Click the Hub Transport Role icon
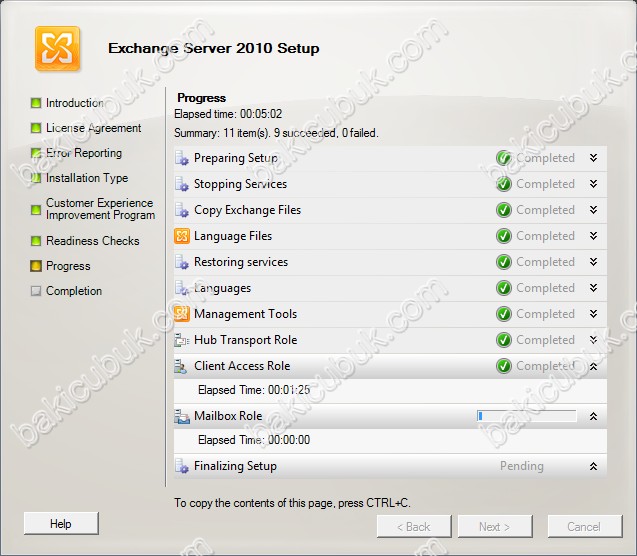Image resolution: width=637 pixels, height=556 pixels. pos(182,340)
